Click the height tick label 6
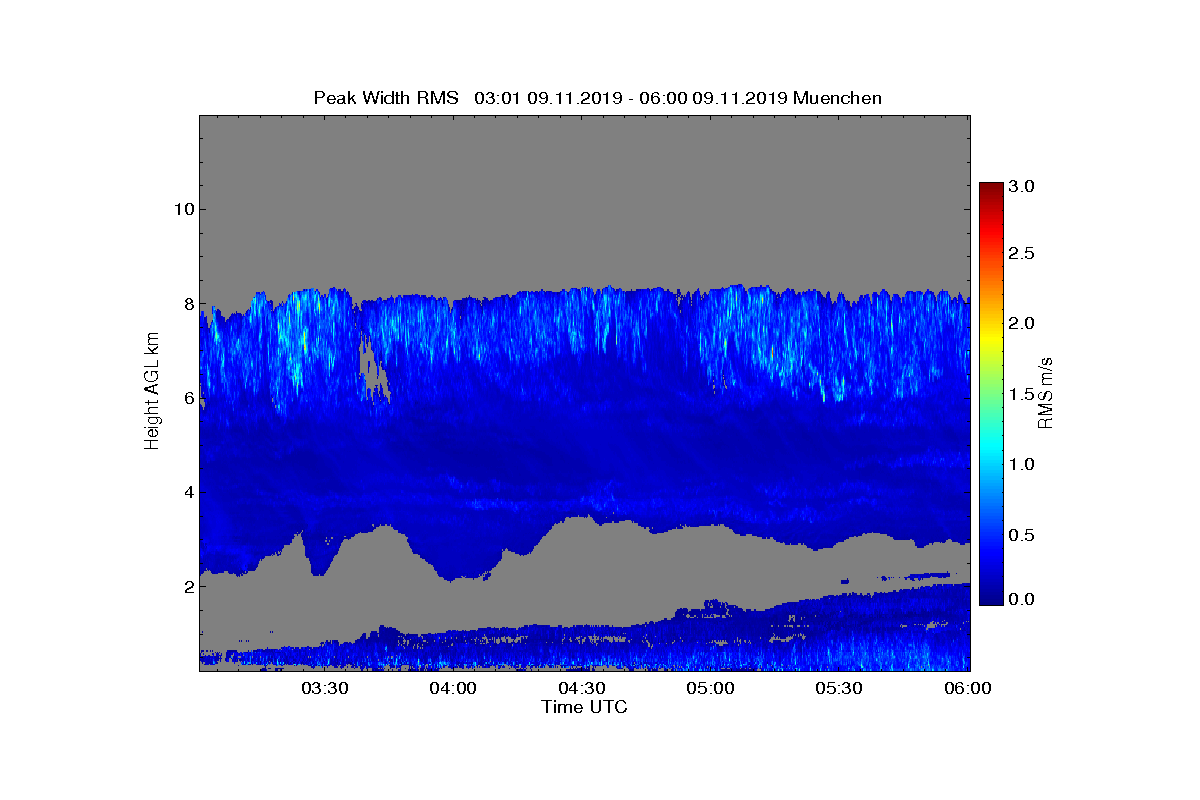 [187, 398]
